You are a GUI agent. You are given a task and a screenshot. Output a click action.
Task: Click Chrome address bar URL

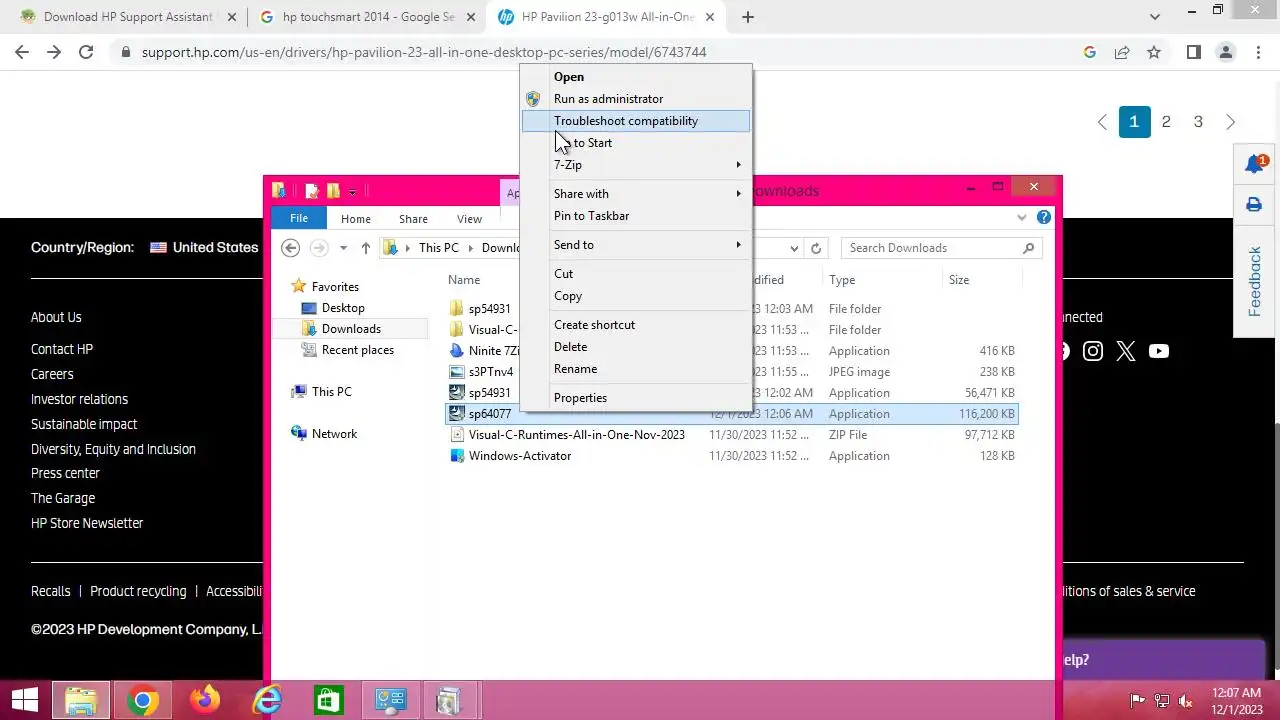pos(424,52)
